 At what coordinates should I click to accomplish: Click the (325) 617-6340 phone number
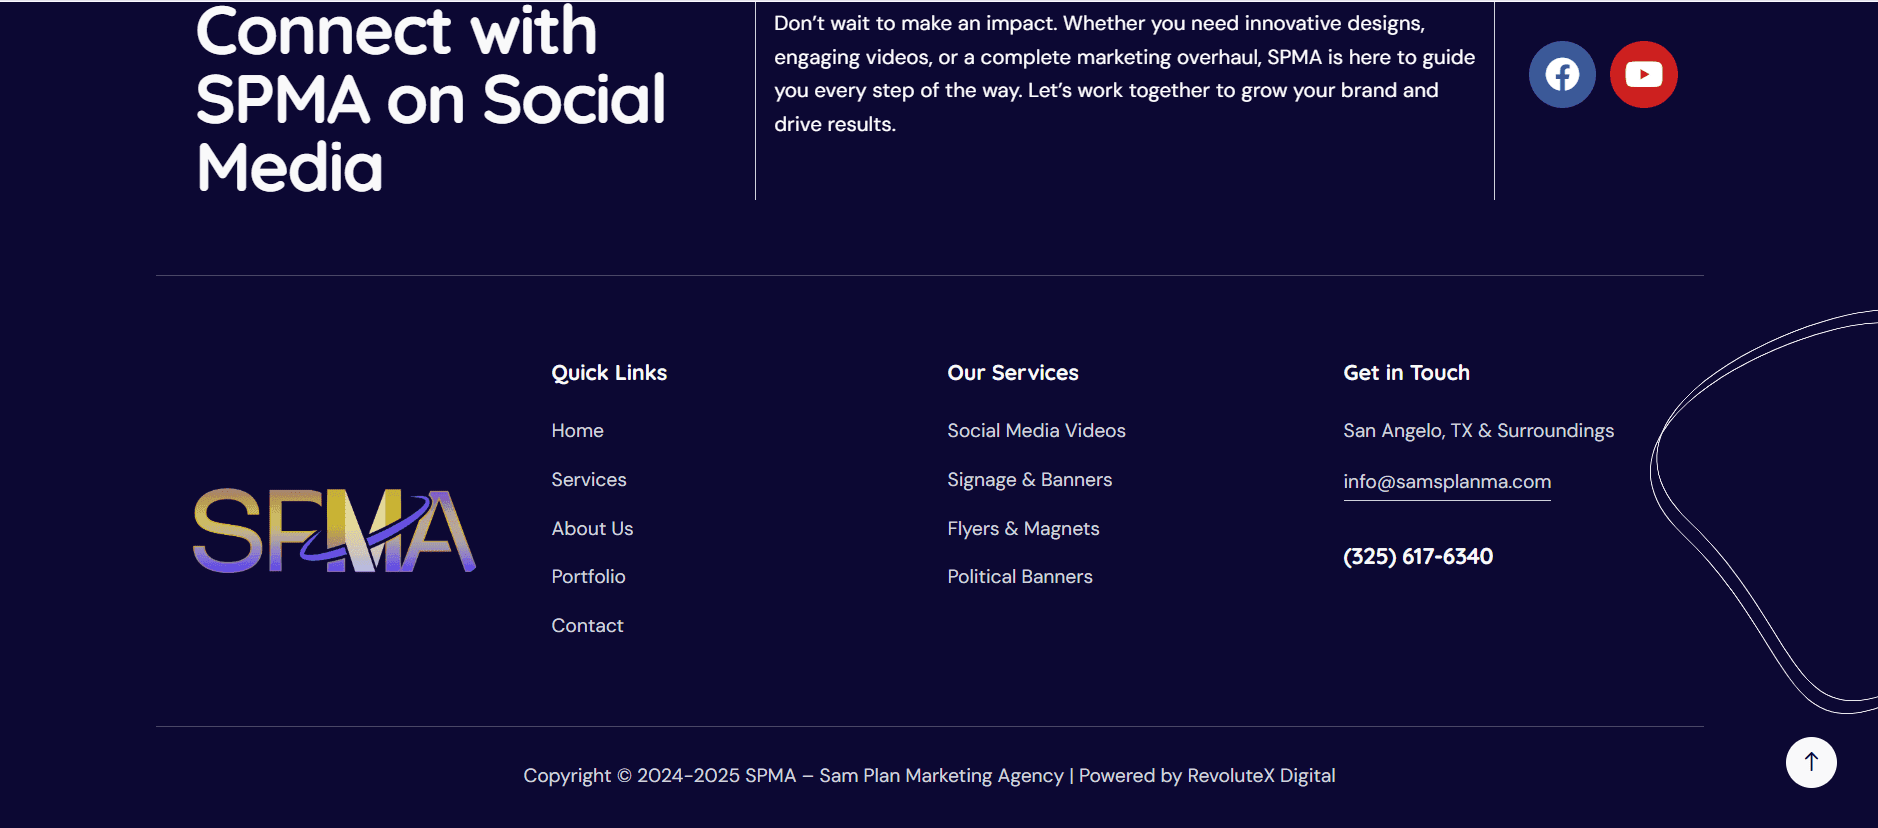(1417, 557)
